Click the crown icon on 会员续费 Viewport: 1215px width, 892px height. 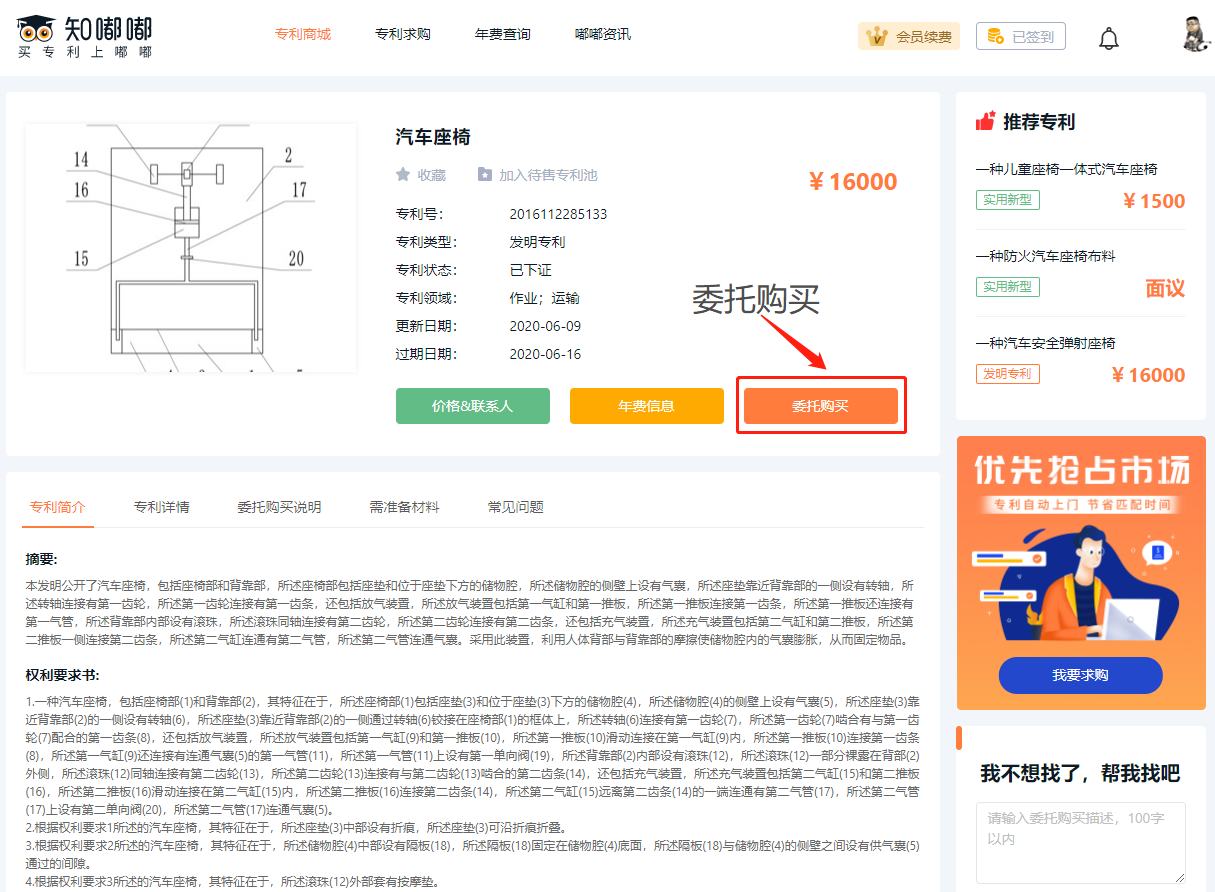[878, 37]
